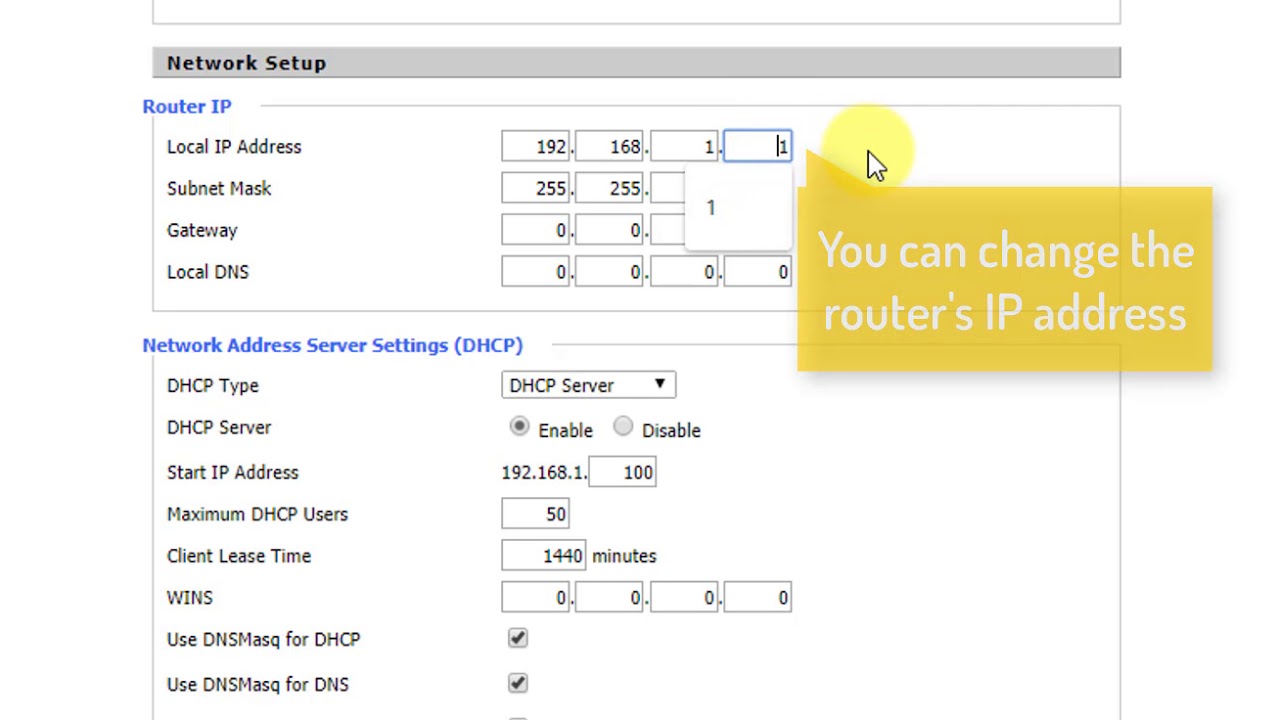Open the DHCP Type dropdown

pos(589,385)
